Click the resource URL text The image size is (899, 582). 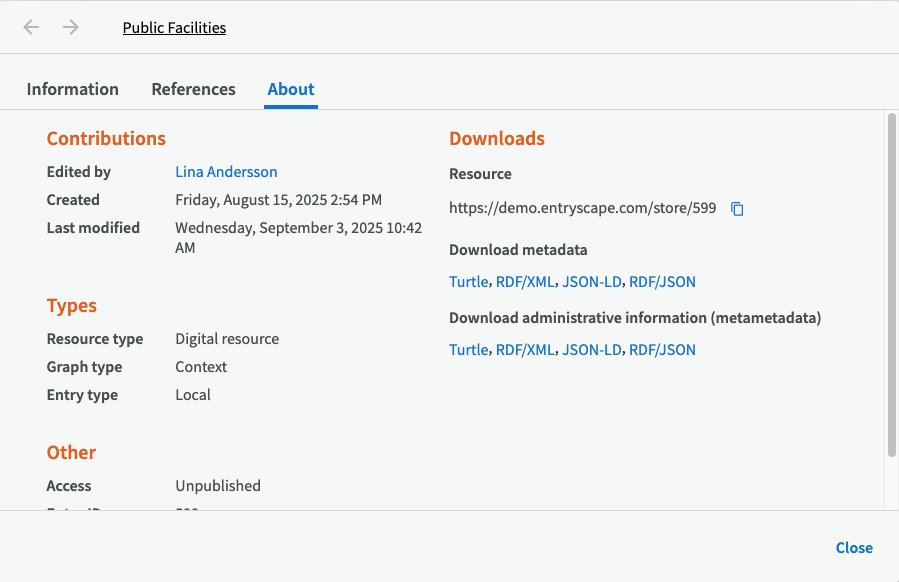click(x=582, y=209)
